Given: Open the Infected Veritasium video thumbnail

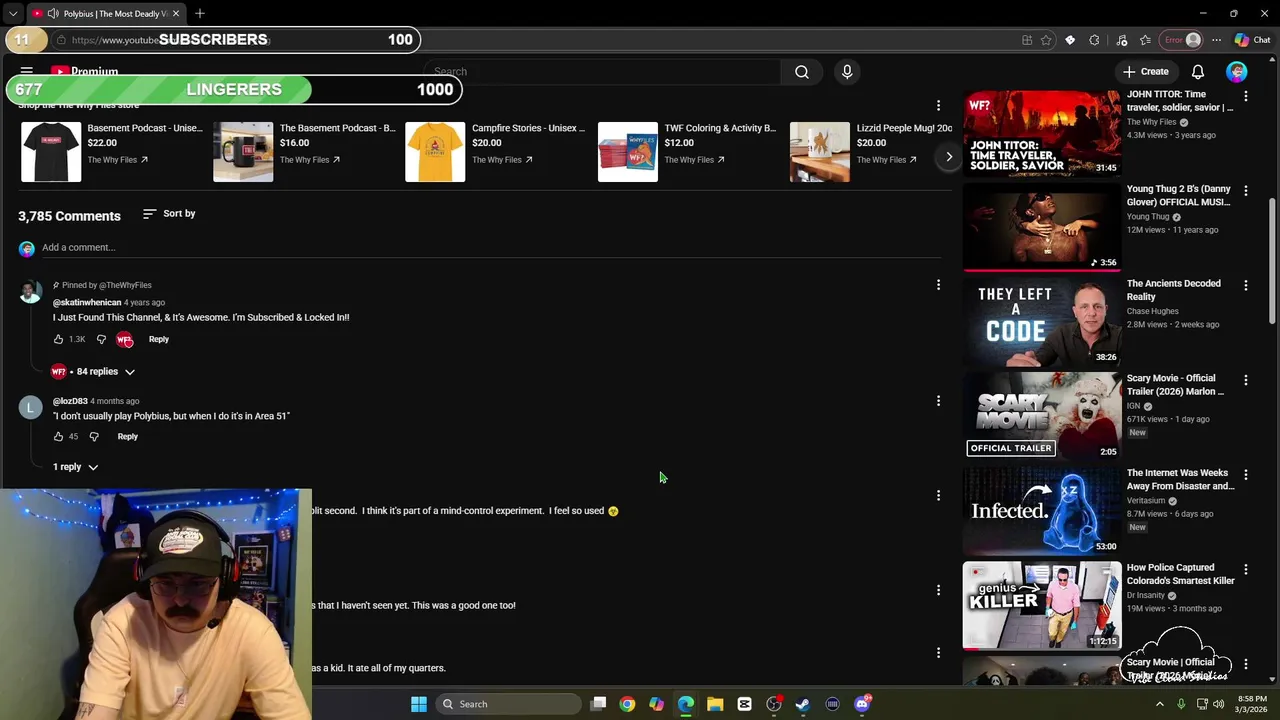Looking at the screenshot, I should click(x=1042, y=511).
